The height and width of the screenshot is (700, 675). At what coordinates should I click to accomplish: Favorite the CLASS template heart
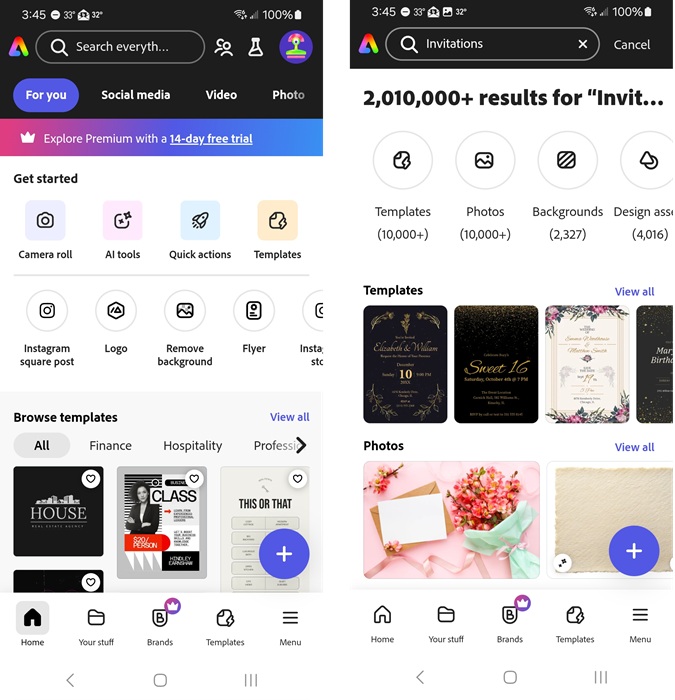(x=194, y=479)
